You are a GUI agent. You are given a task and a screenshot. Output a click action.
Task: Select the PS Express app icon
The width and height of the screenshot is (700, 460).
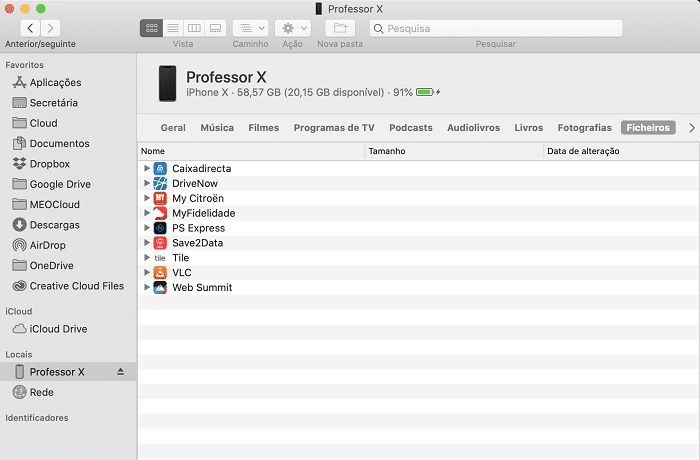(x=160, y=228)
